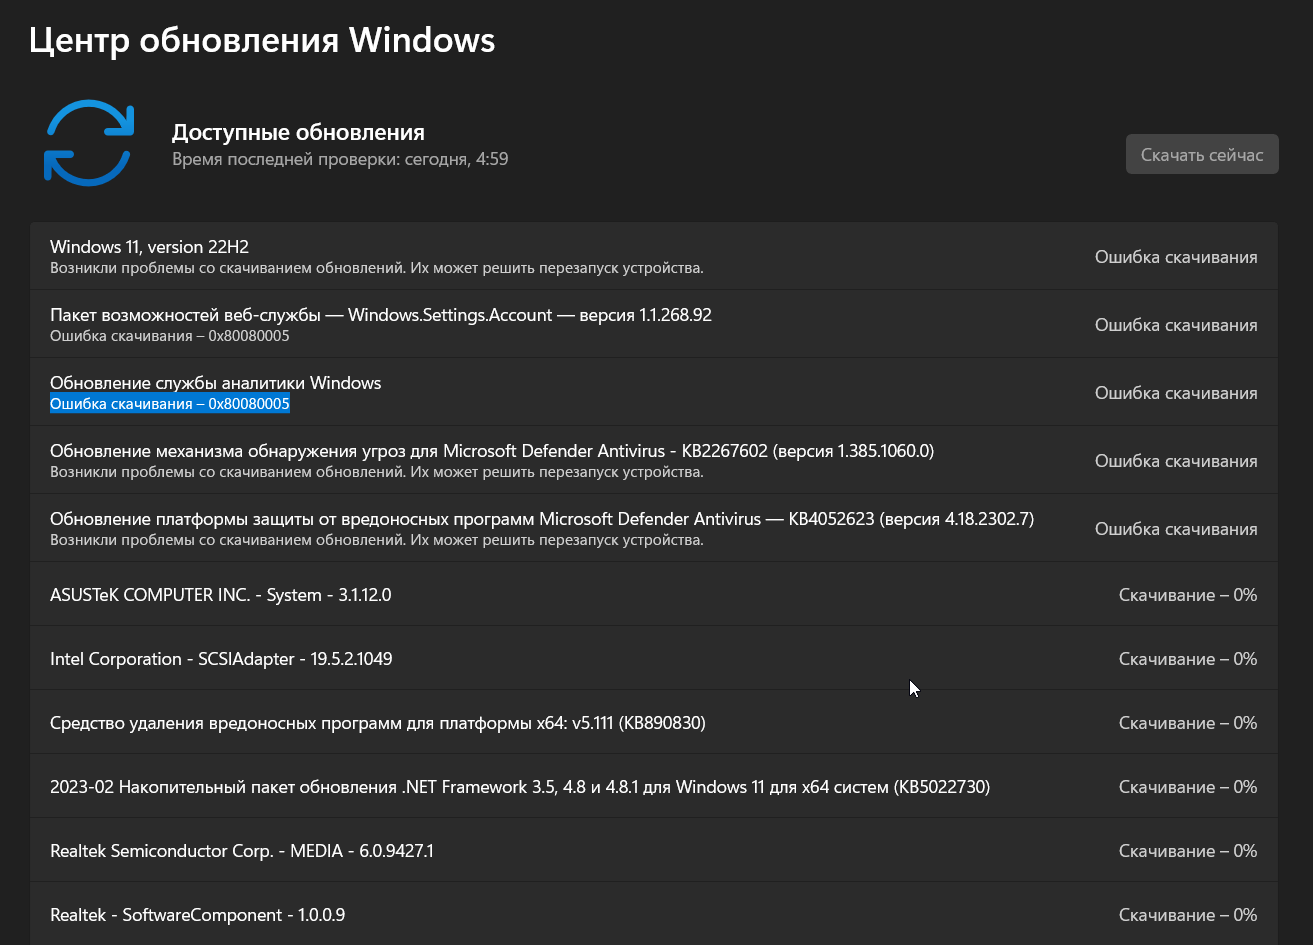Click the 'Скачать сейчас' button
Screen dimensions: 1313x945
tap(1202, 154)
